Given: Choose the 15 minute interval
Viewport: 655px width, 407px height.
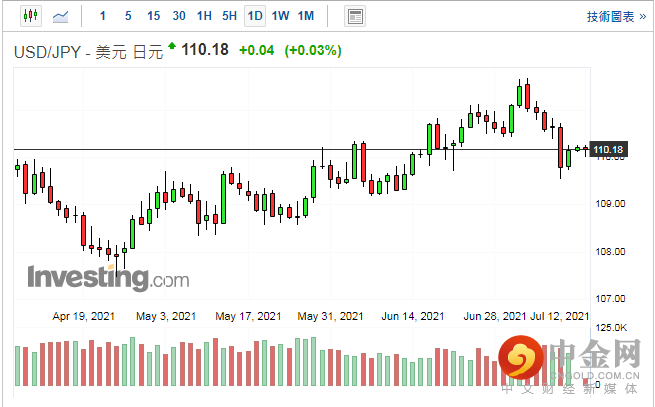Looking at the screenshot, I should tap(153, 16).
